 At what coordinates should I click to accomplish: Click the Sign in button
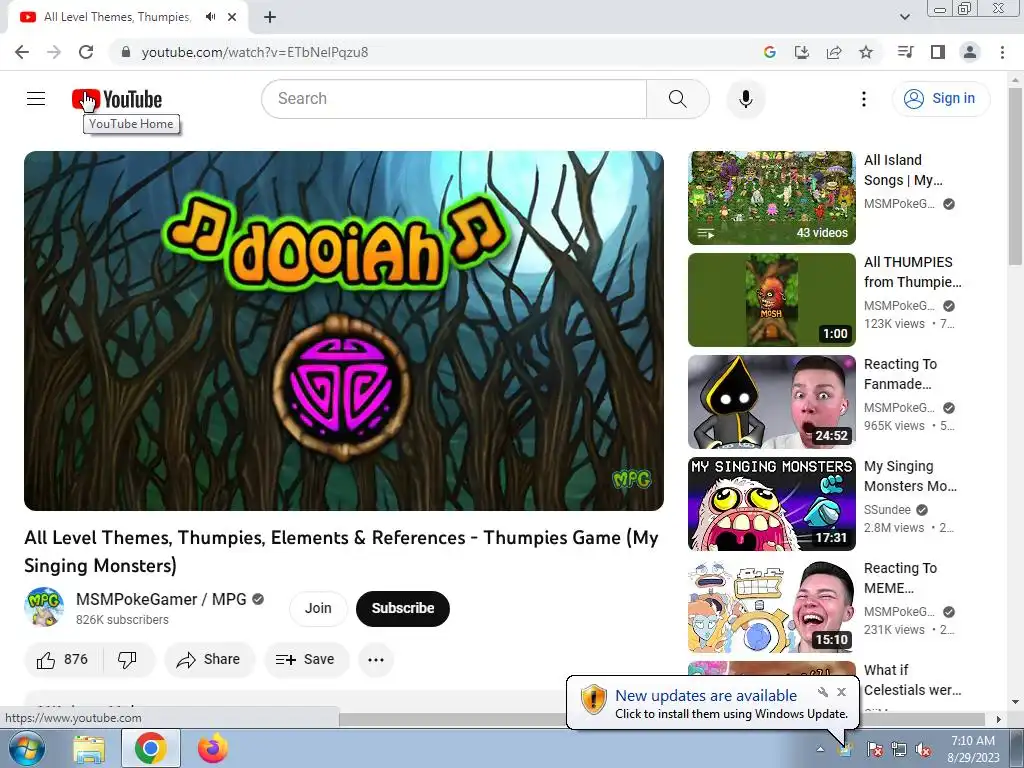(x=940, y=99)
